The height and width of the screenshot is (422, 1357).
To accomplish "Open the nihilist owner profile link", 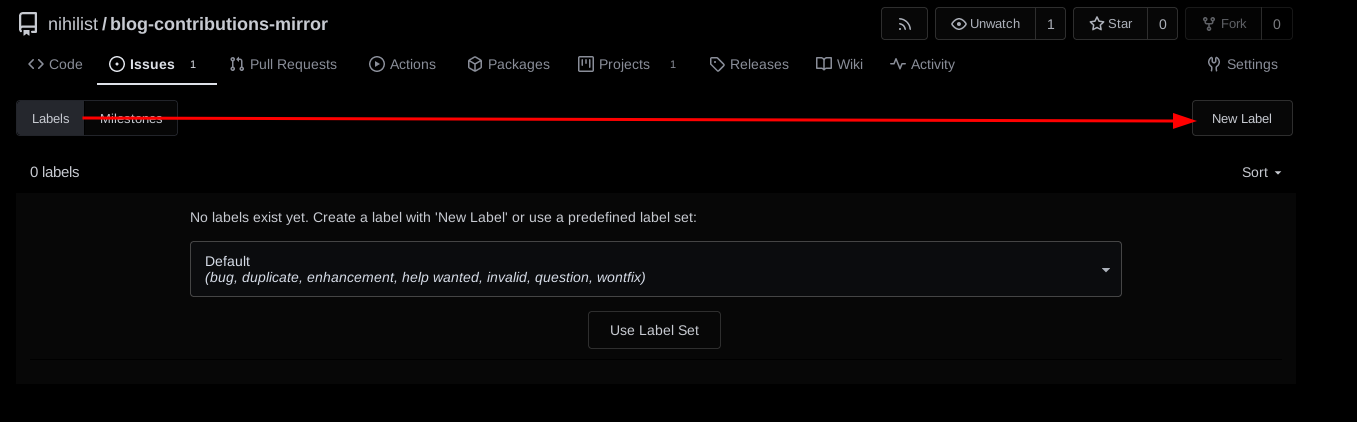I will point(73,24).
